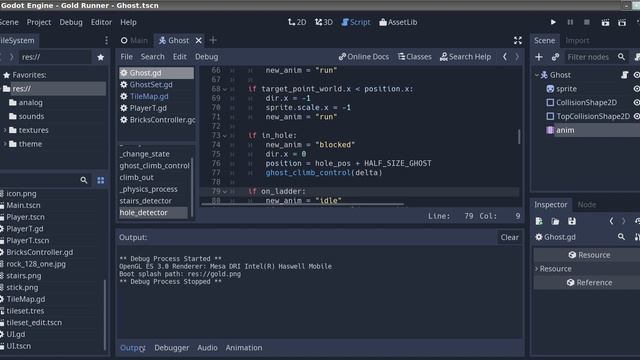Toggle FileSystem grid view mode
640x360 pixels.
tap(100, 180)
